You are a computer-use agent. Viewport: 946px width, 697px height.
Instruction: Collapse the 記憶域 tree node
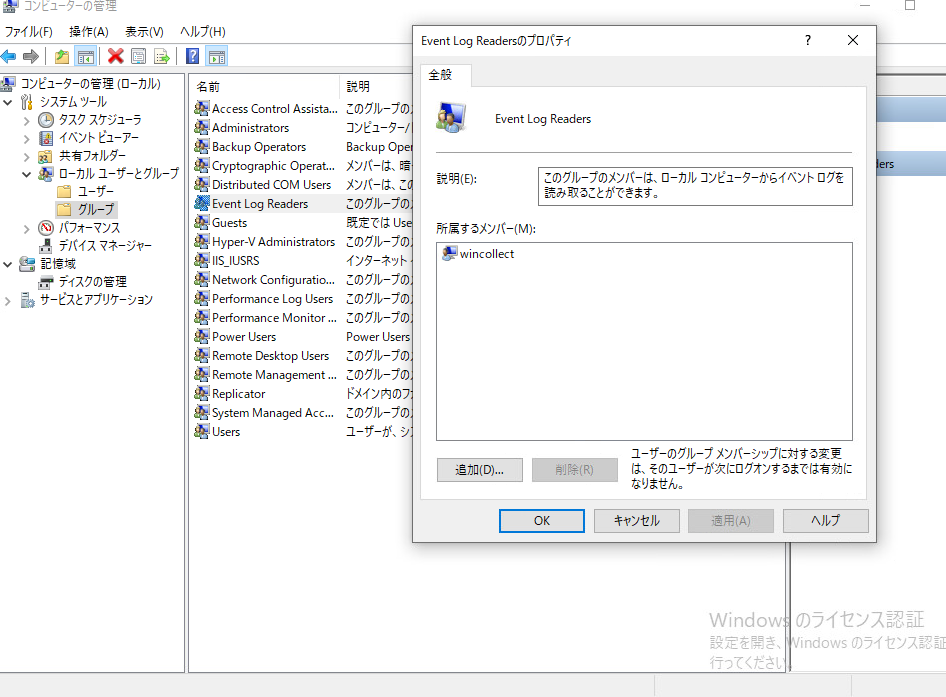pos(8,264)
